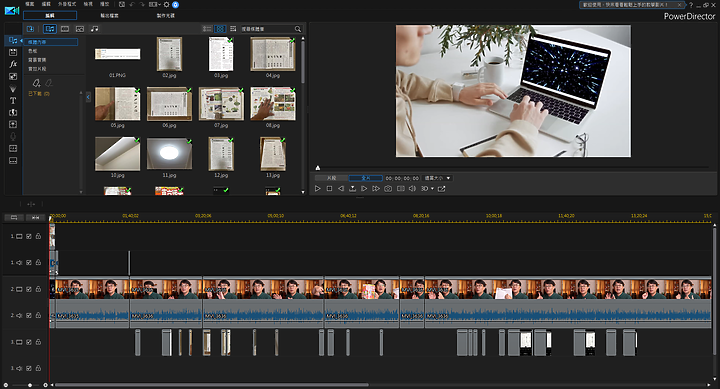Click timeline zoom slider handle
The width and height of the screenshot is (720, 389).
coord(30,385)
